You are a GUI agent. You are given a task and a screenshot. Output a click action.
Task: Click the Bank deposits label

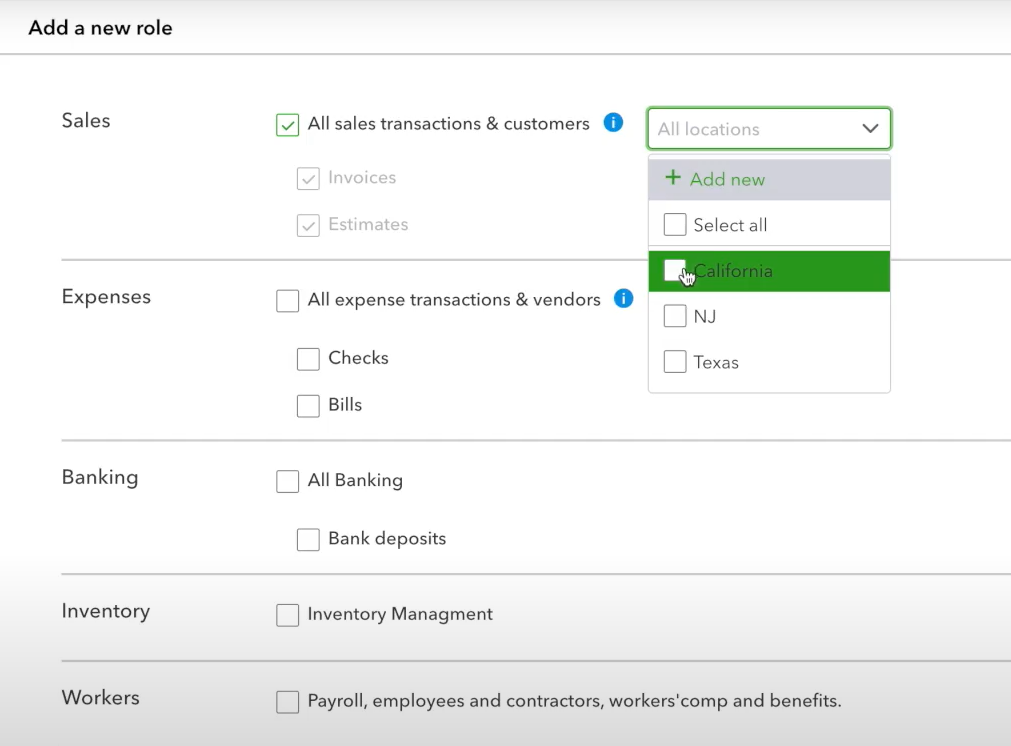tap(388, 538)
